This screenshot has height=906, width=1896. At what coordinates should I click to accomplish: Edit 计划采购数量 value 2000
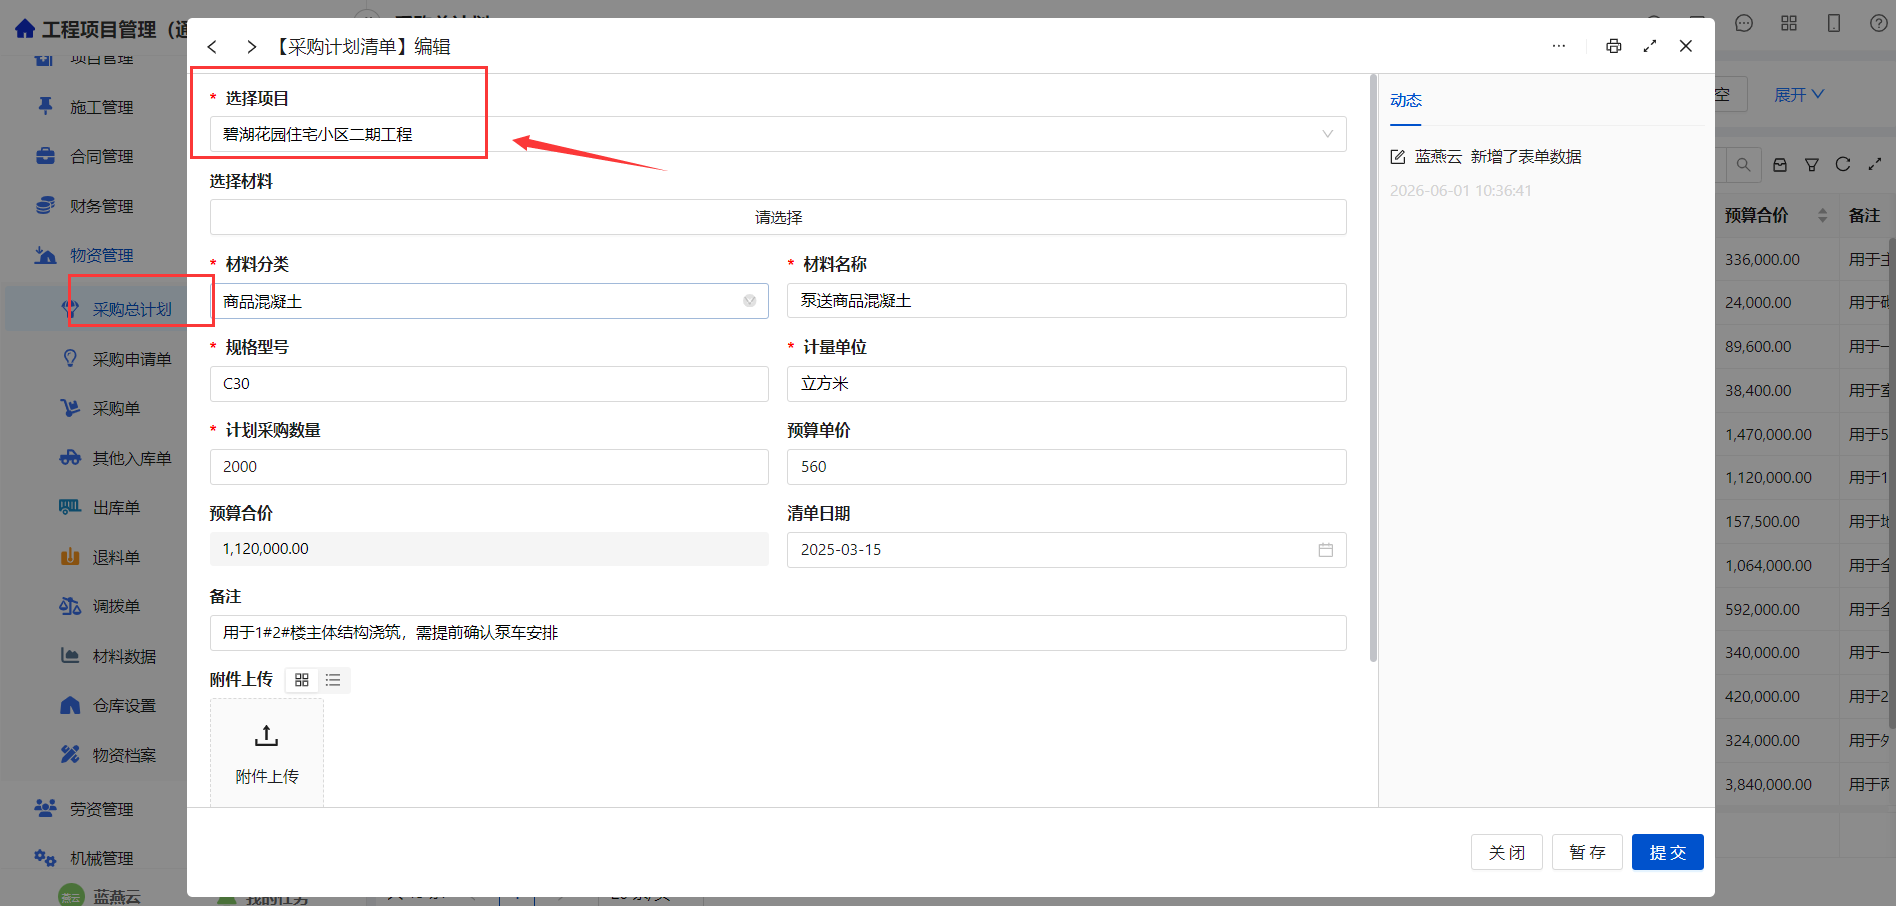pyautogui.click(x=489, y=467)
